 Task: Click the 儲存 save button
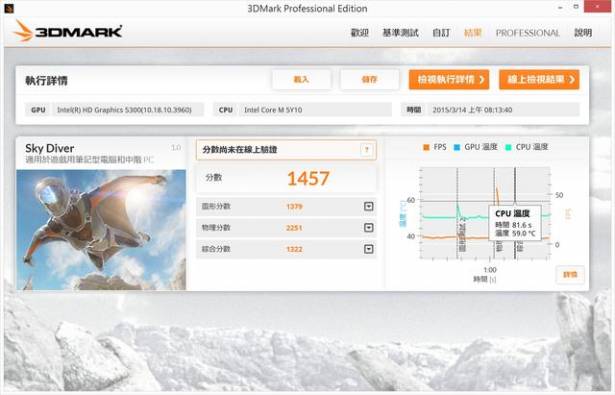(x=369, y=80)
